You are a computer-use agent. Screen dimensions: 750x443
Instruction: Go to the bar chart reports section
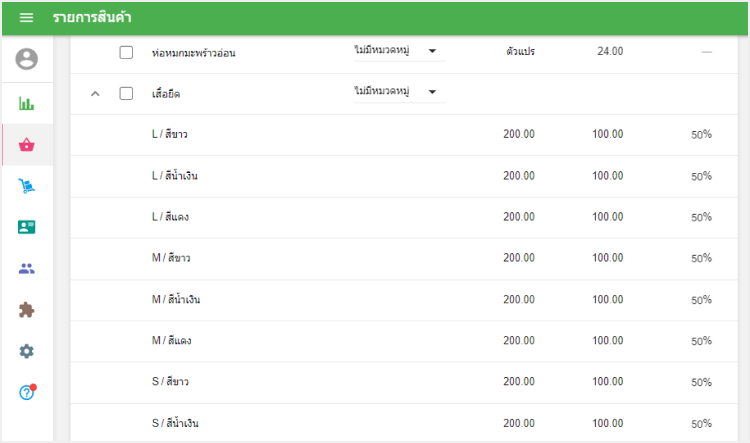(x=27, y=103)
